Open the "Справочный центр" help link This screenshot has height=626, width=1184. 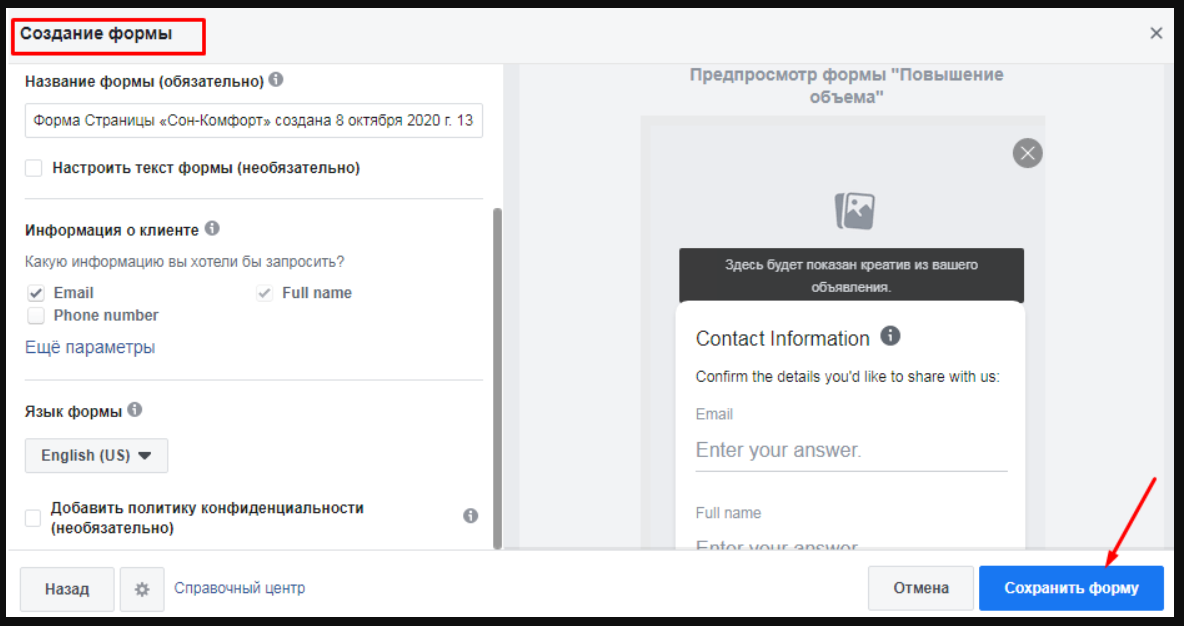coord(239,589)
